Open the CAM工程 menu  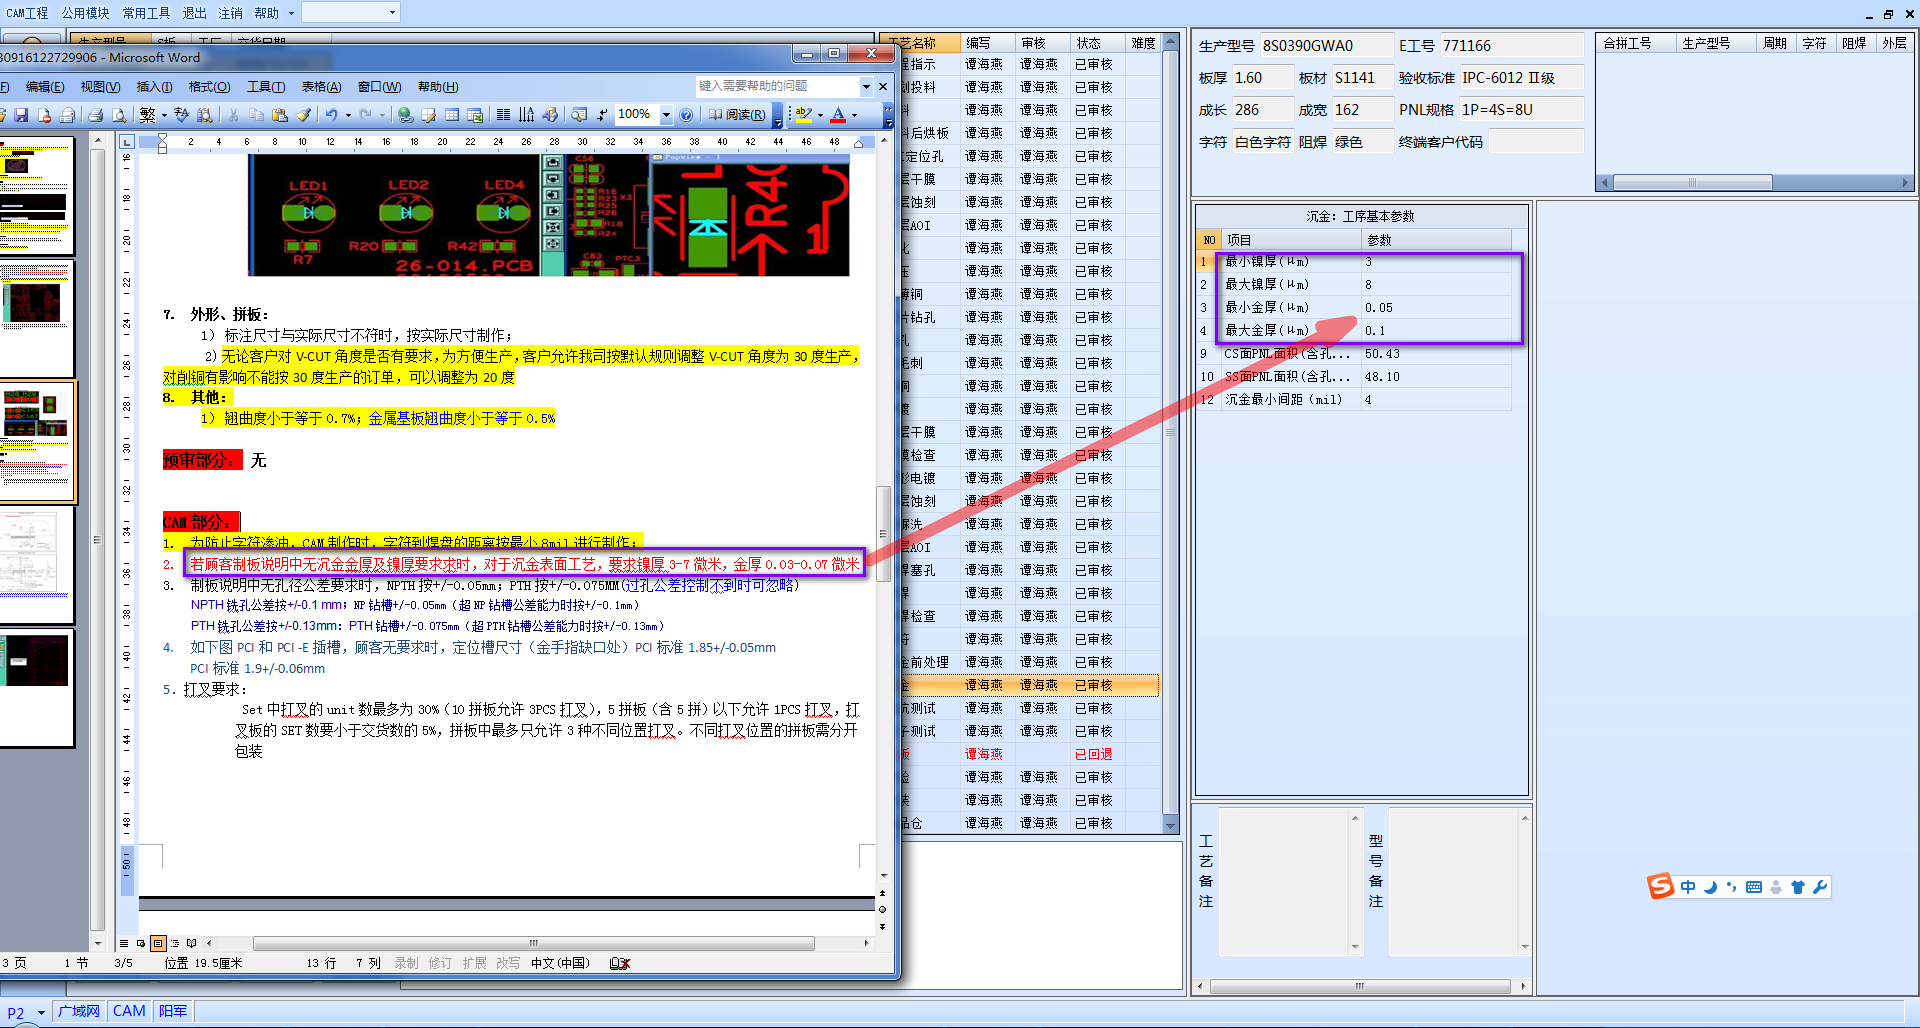pos(27,13)
